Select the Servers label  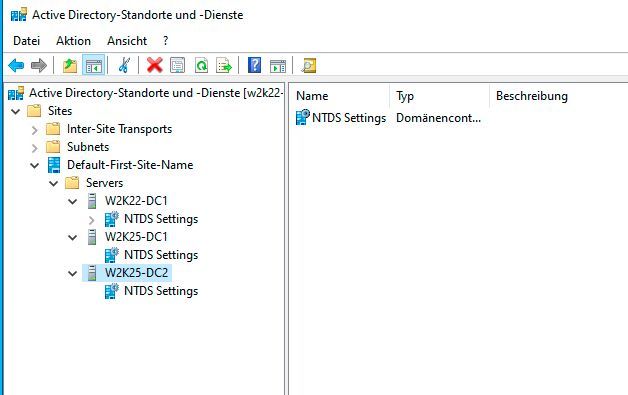(104, 183)
